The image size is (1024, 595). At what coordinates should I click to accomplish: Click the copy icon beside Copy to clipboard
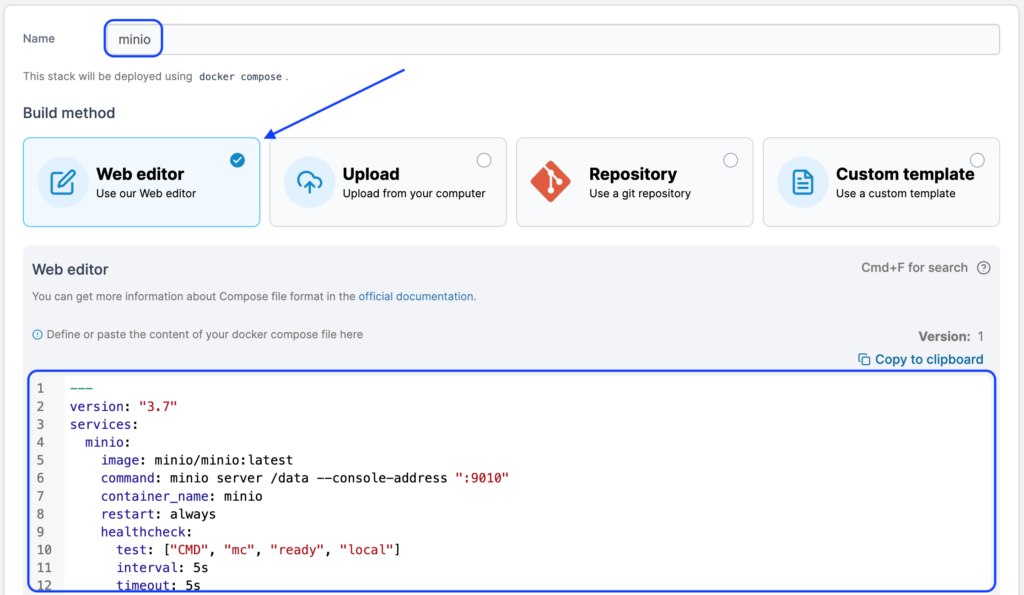click(864, 359)
